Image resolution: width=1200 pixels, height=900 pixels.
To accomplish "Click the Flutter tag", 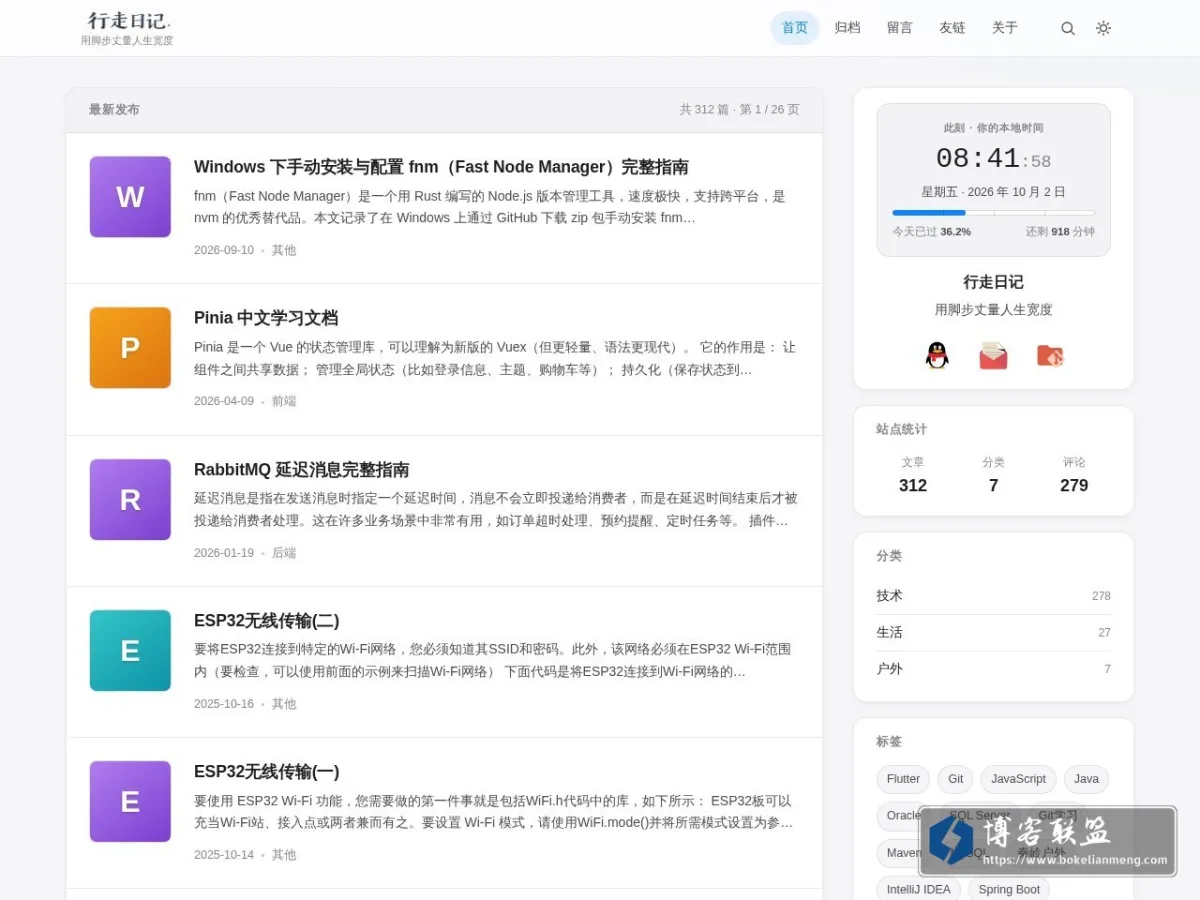I will 903,779.
